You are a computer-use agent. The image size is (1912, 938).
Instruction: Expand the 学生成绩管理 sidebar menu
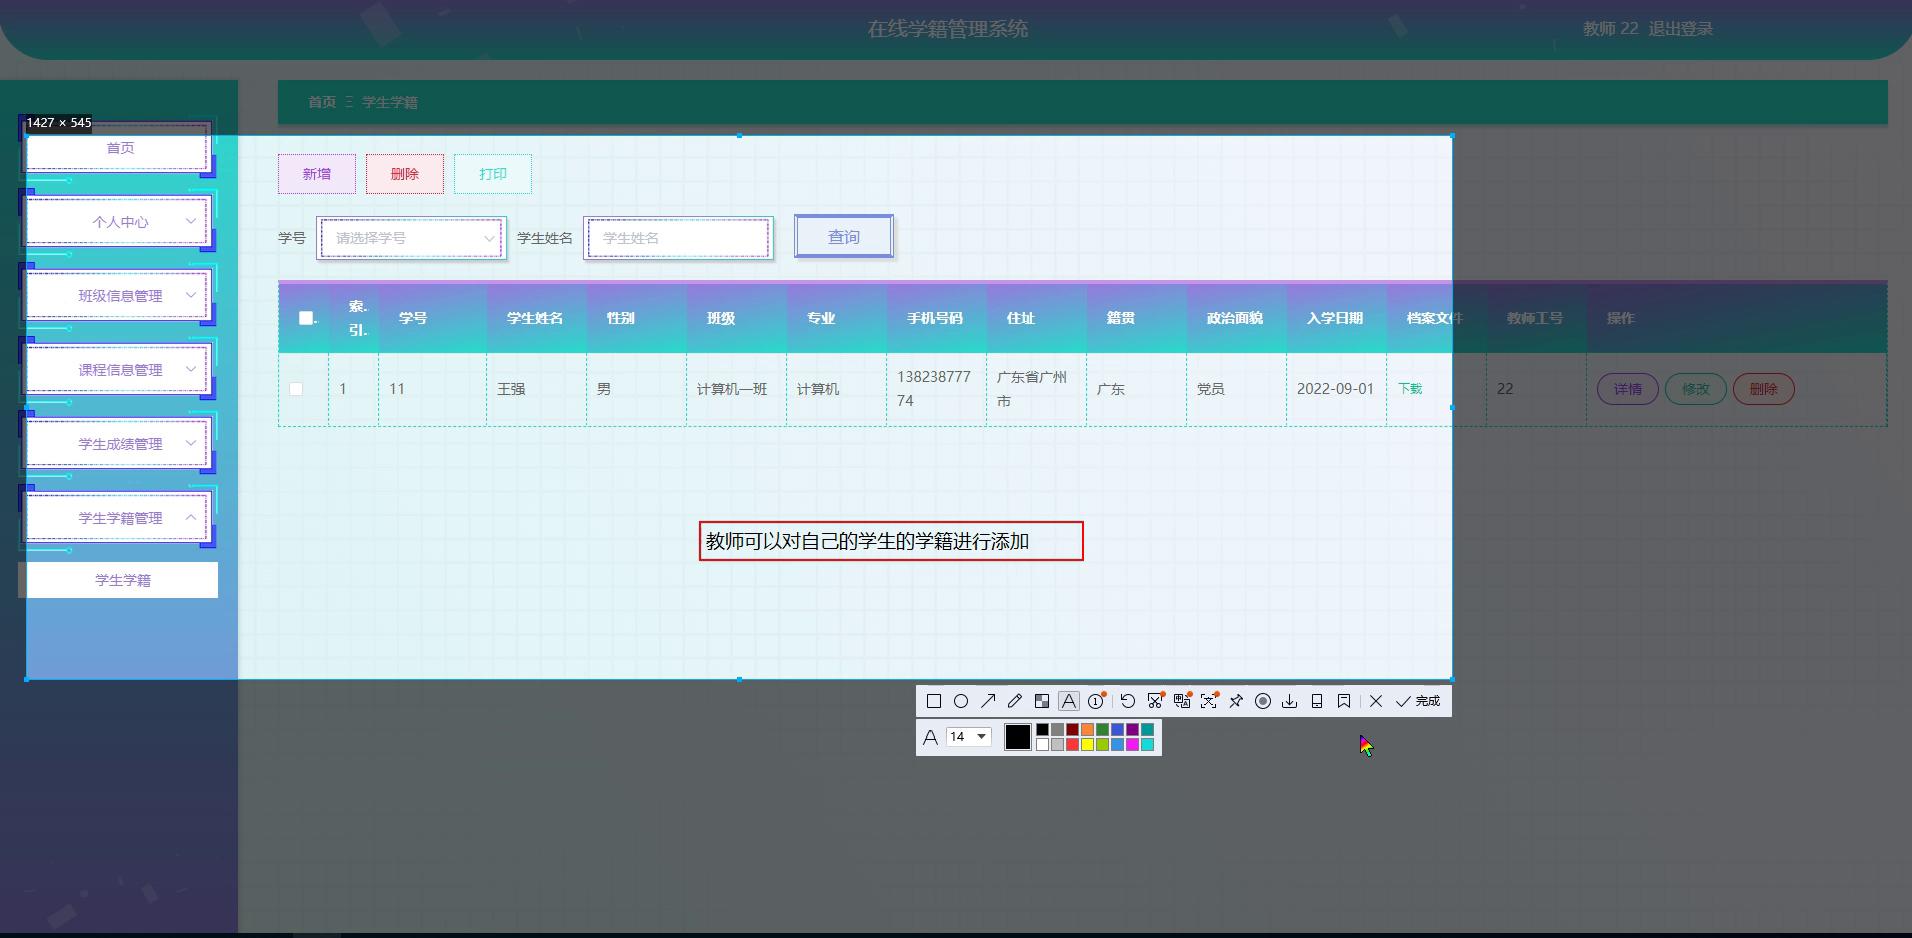(118, 444)
